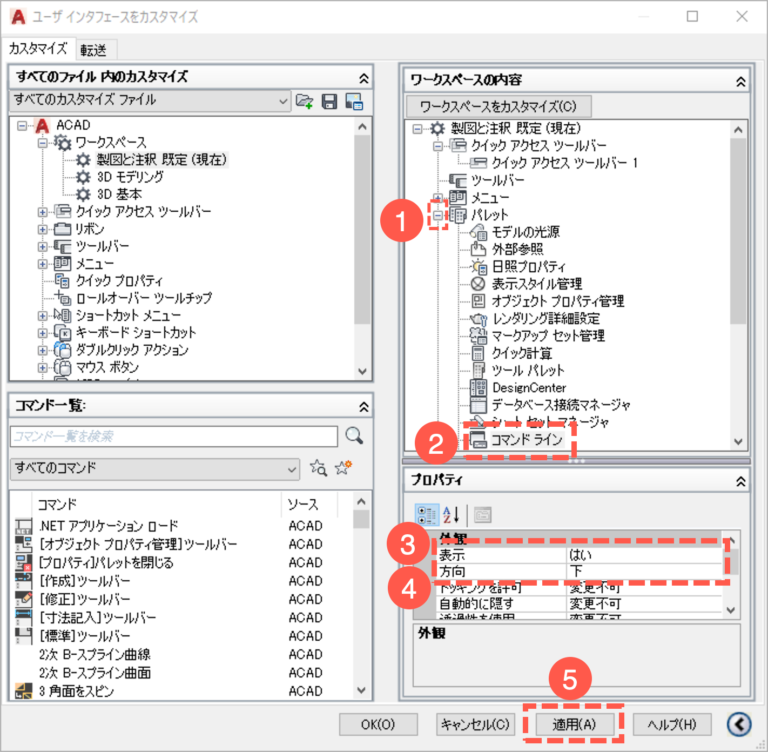768x752 pixels.
Task: Select ツール パレット item in workspace tree
Action: tap(528, 370)
